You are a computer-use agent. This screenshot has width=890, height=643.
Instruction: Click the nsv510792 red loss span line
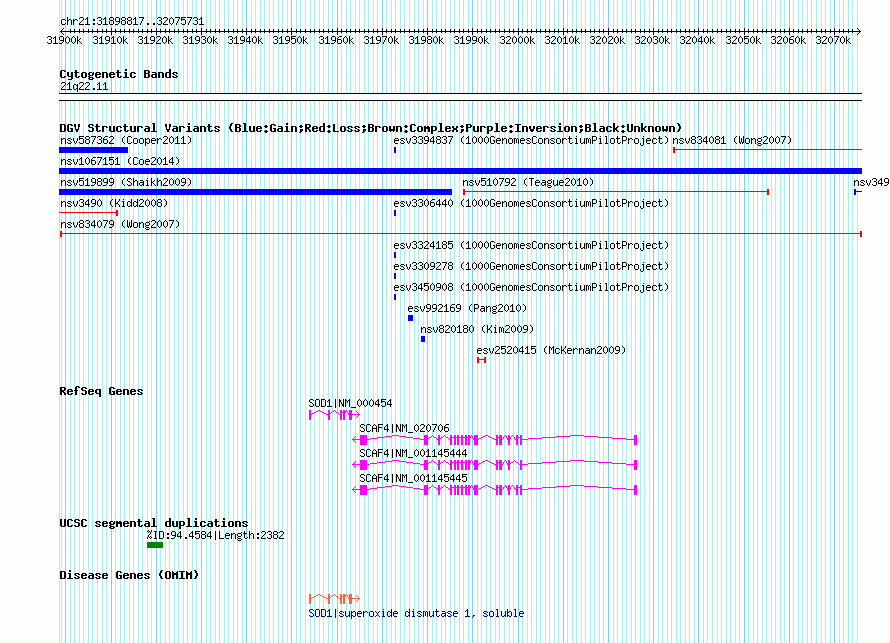coord(616,192)
